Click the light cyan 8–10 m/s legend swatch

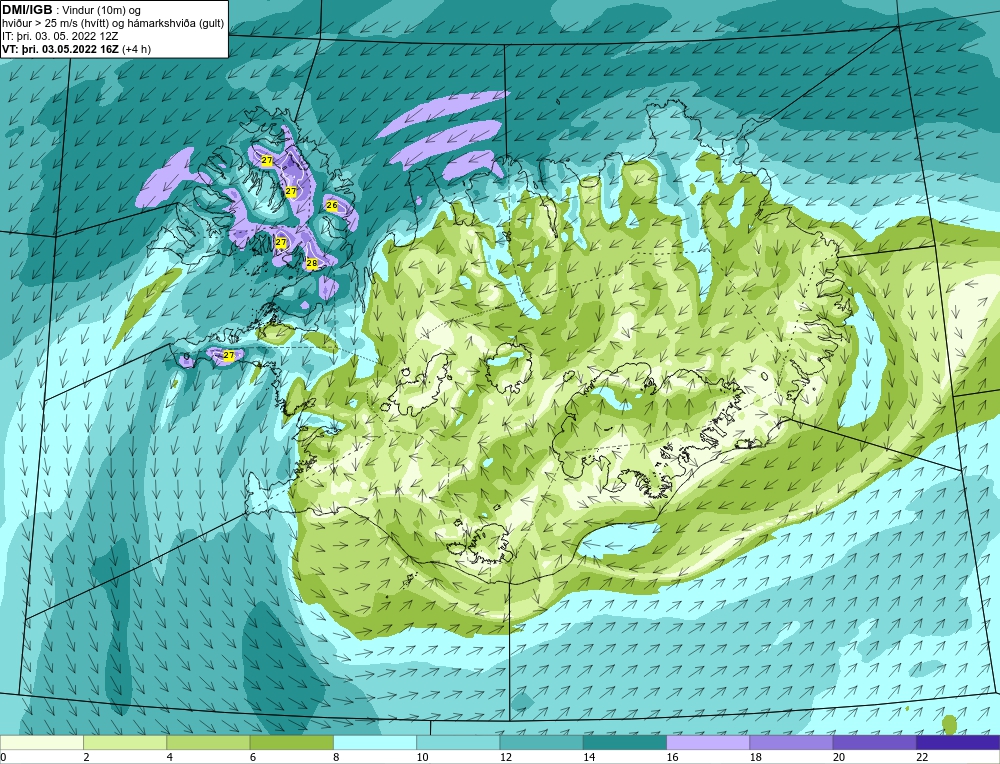tap(375, 742)
